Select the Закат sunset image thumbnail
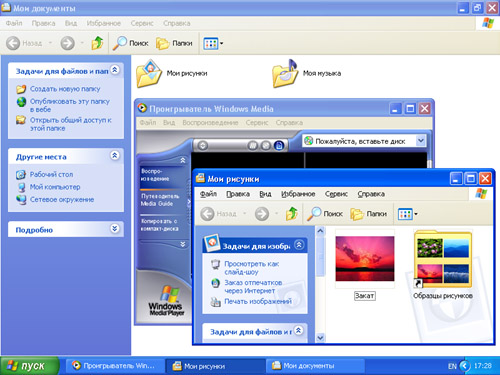The width and height of the screenshot is (500, 375). point(365,259)
